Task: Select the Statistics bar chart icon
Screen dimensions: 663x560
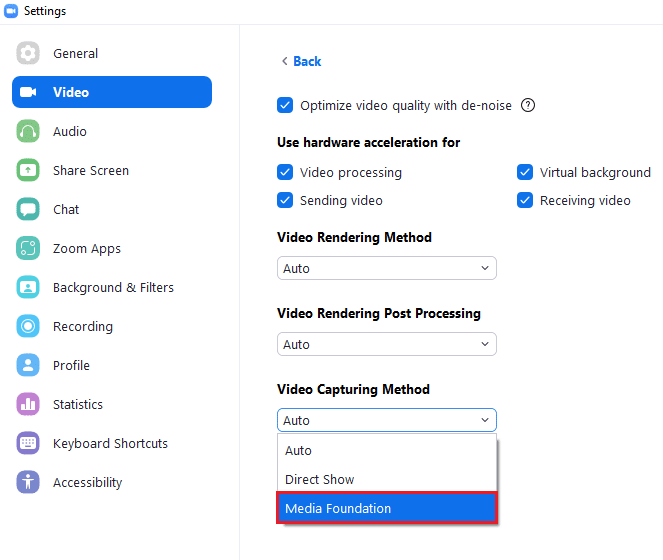Action: (x=28, y=404)
